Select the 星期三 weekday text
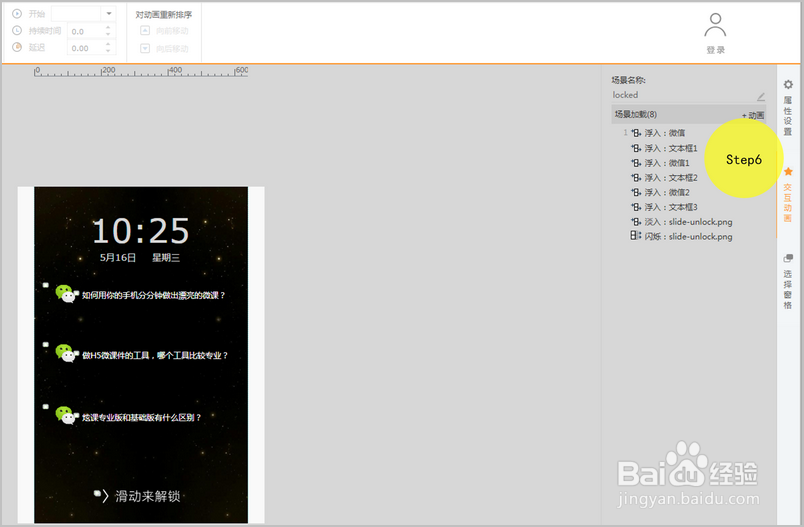The height and width of the screenshot is (527, 804). point(166,258)
